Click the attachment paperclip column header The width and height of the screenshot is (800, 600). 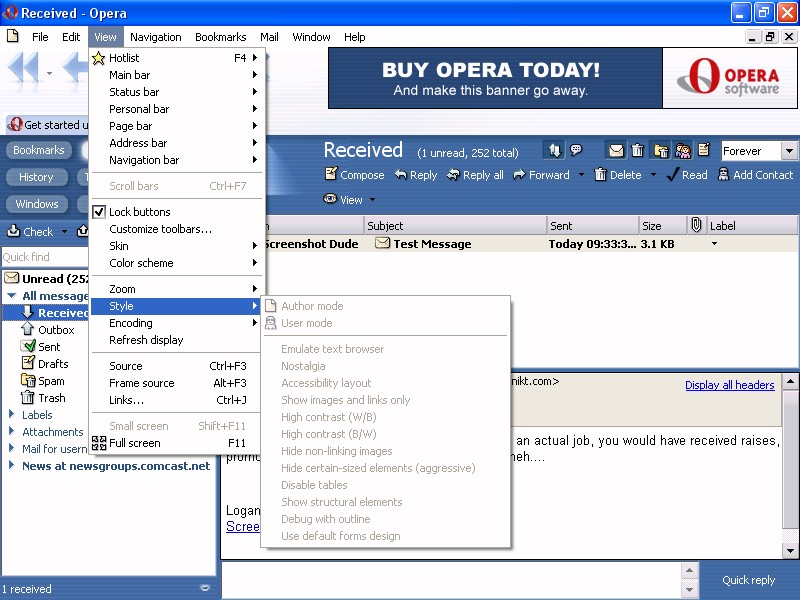[696, 225]
